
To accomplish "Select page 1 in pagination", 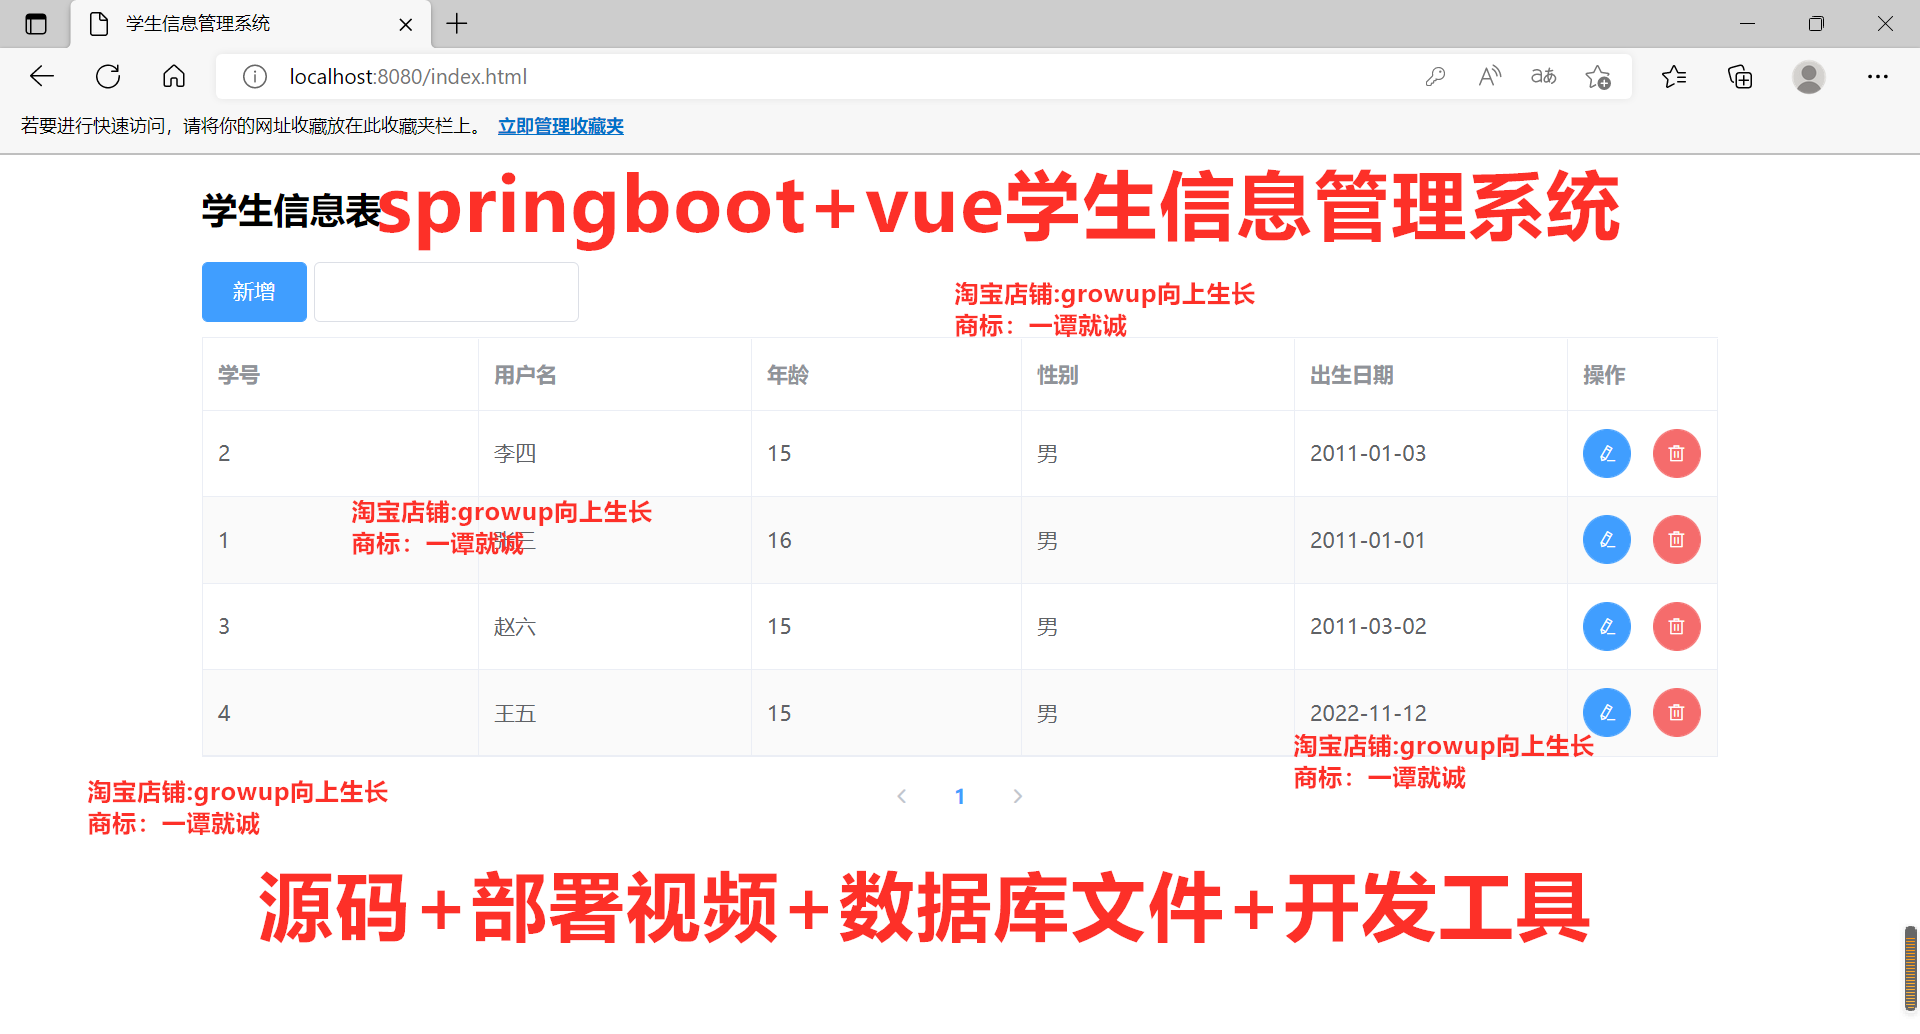I will coord(960,796).
